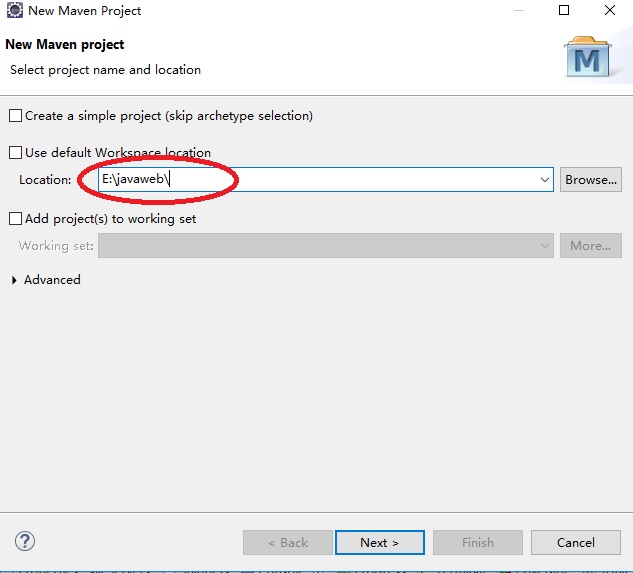Click the Advanced label text
Image resolution: width=633 pixels, height=573 pixels.
[x=52, y=280]
